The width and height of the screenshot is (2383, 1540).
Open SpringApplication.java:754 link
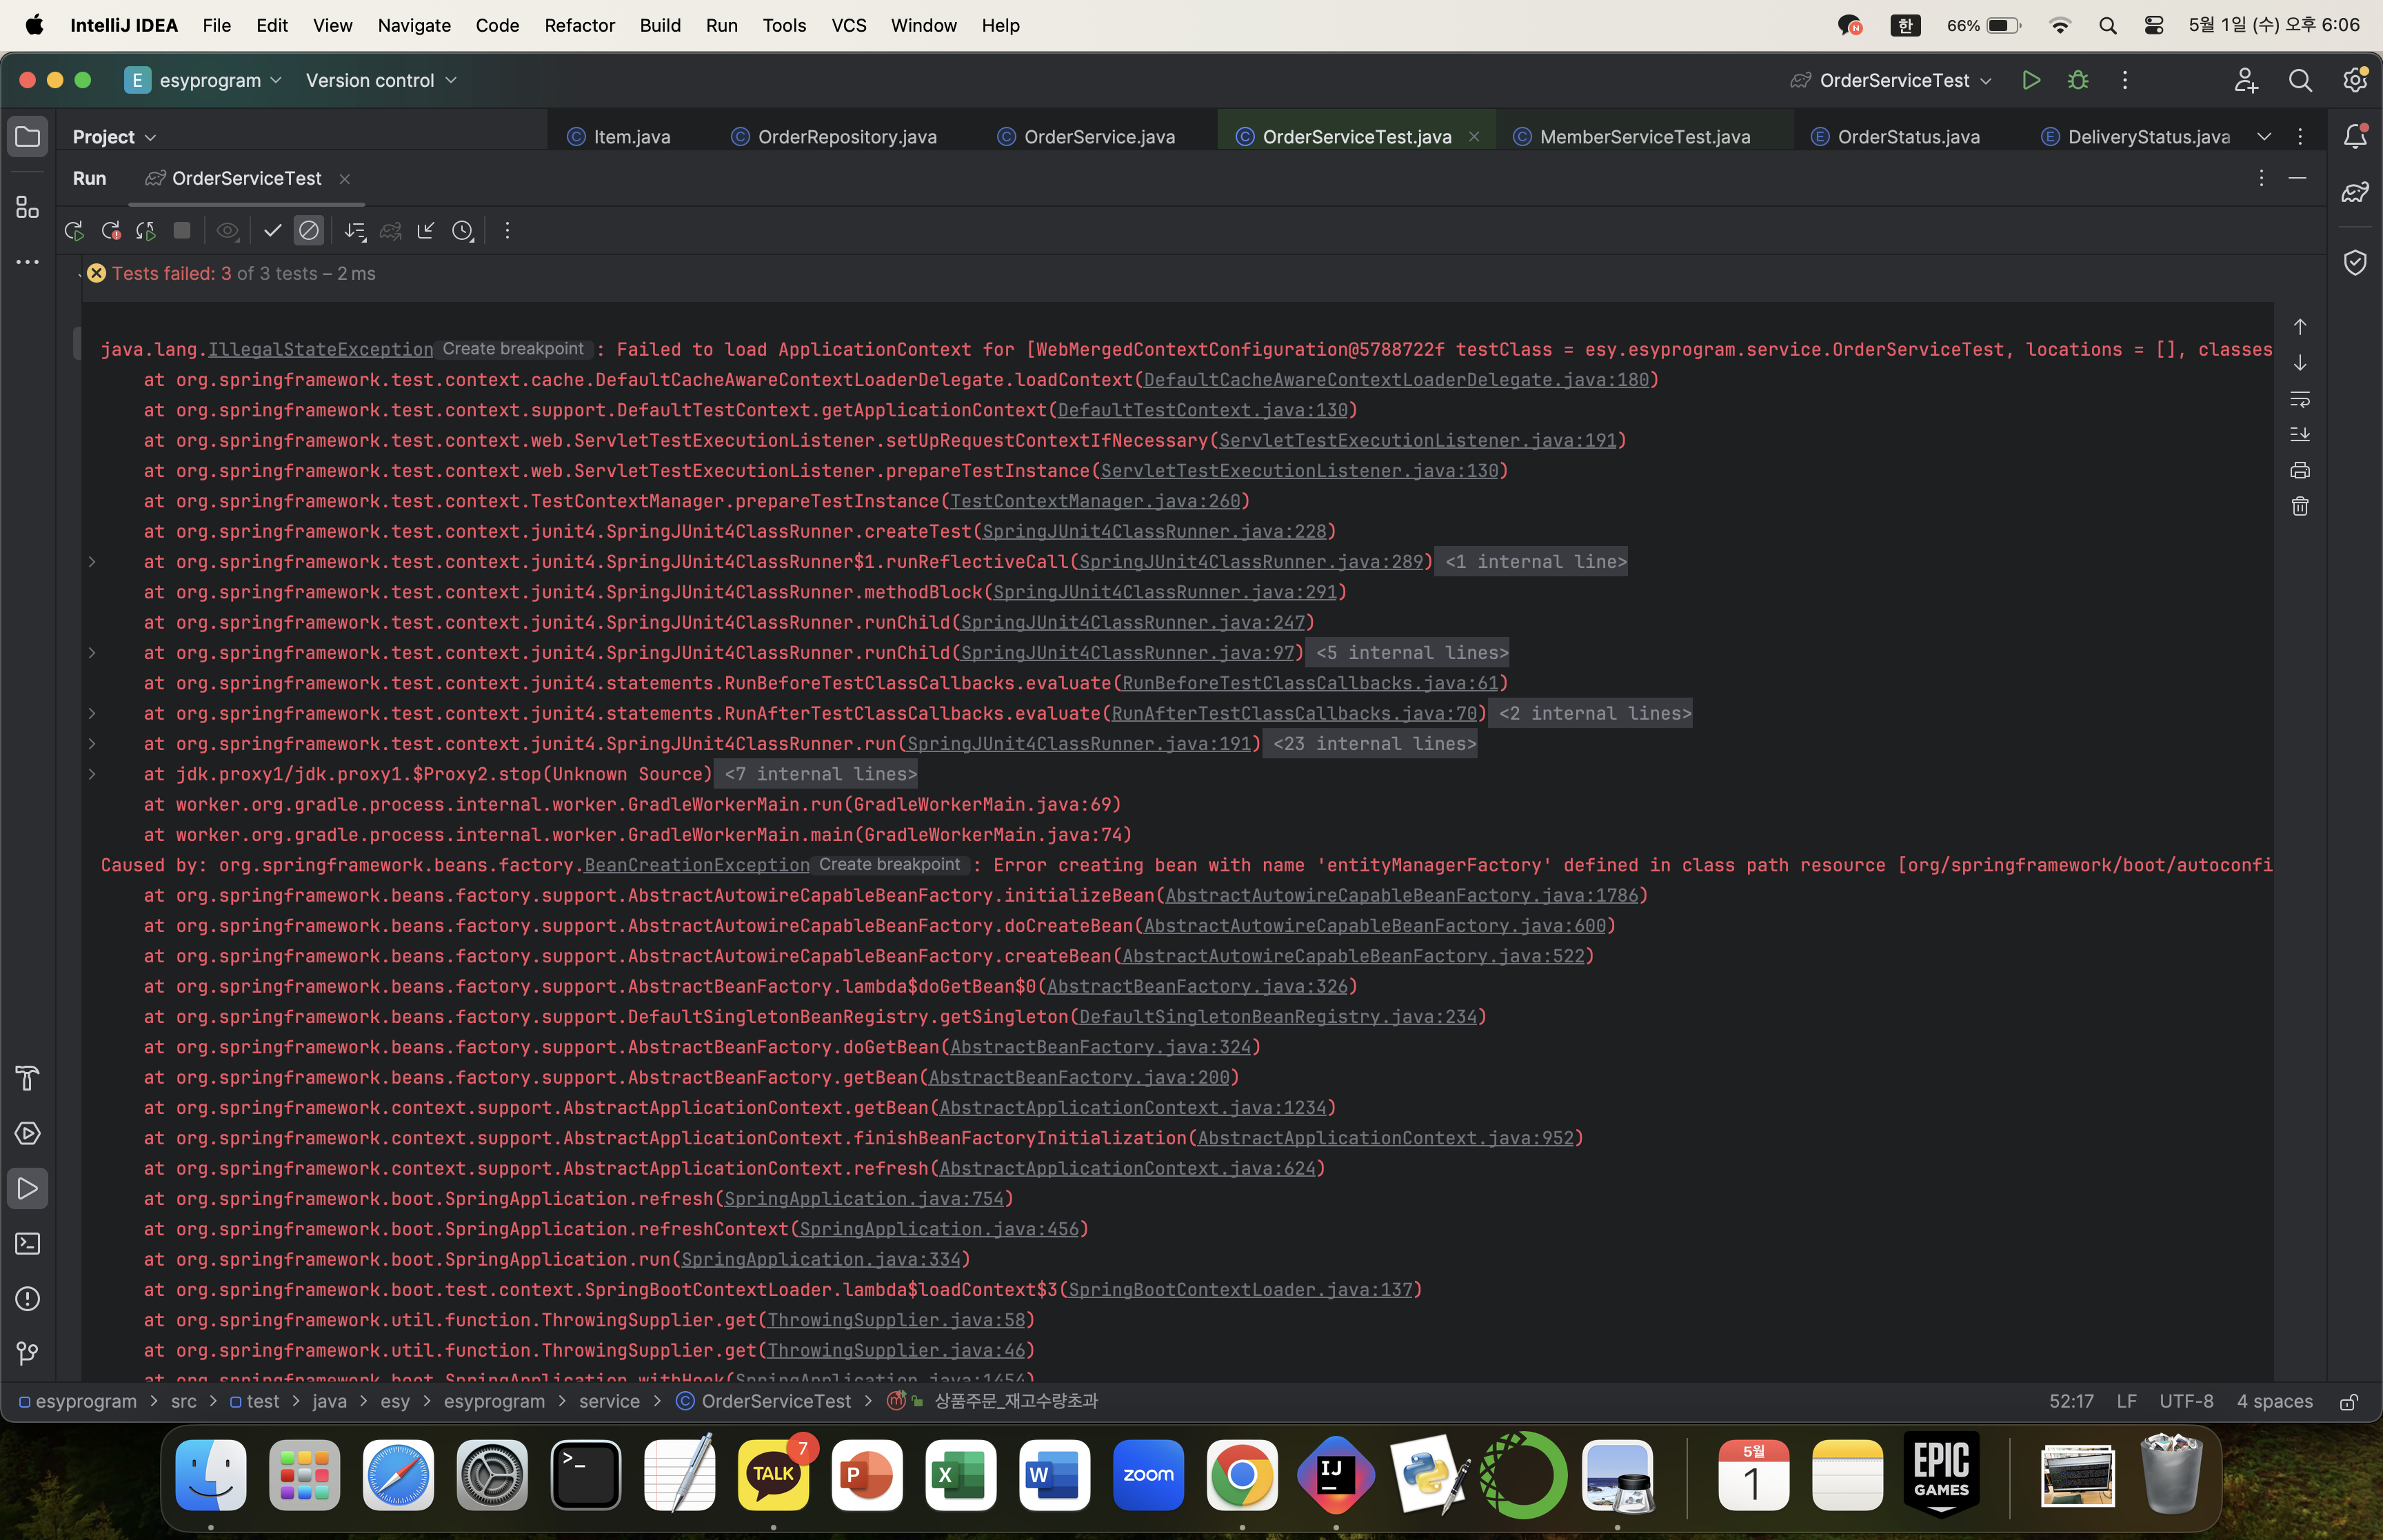tap(863, 1199)
